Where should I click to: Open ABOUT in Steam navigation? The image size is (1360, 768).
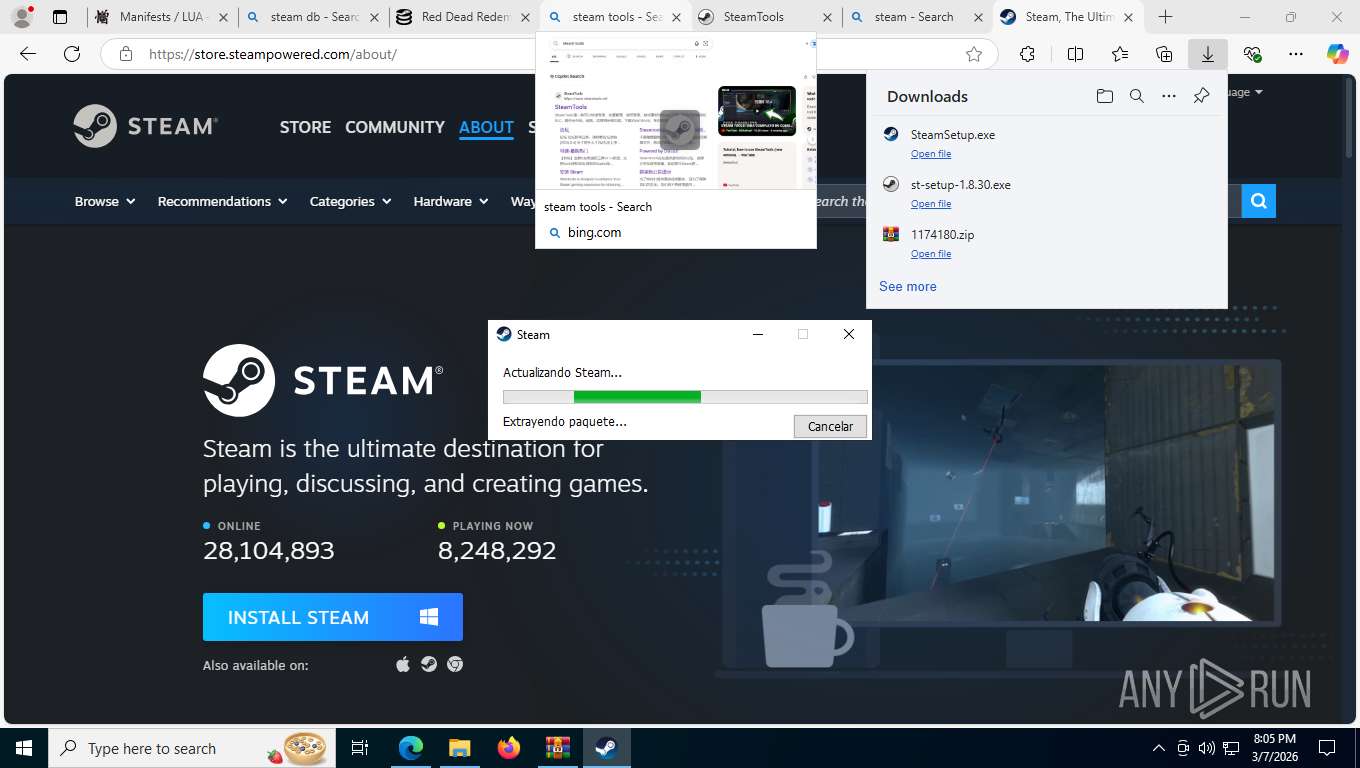click(486, 127)
